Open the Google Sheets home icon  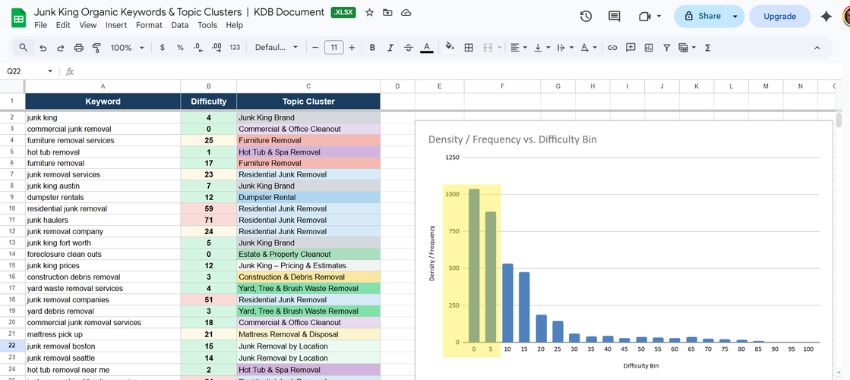(x=18, y=18)
